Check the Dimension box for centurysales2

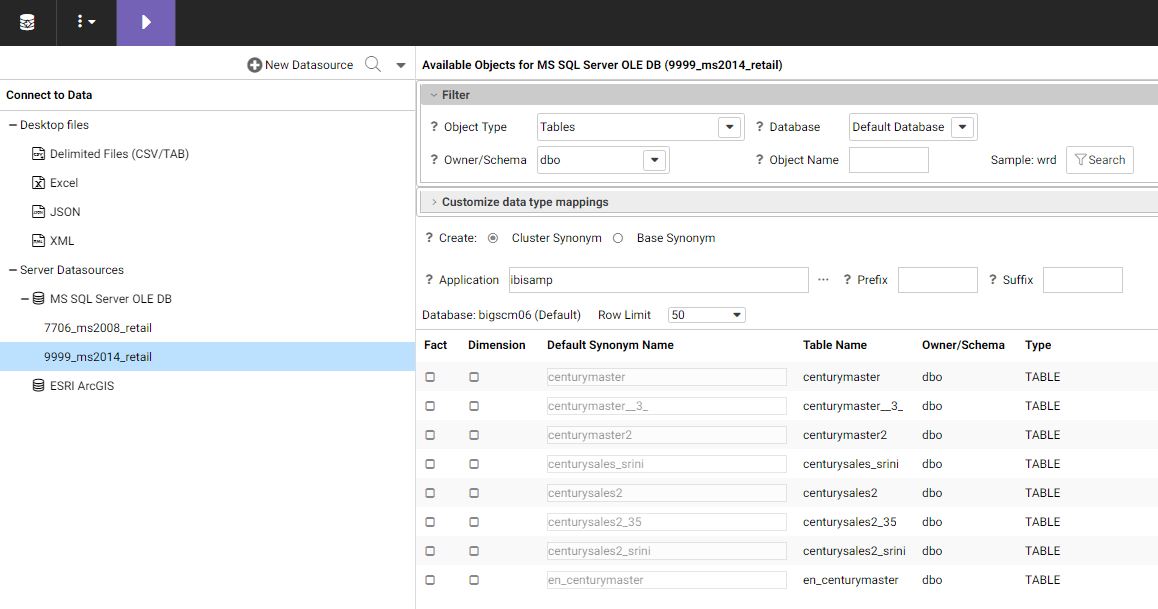(474, 493)
